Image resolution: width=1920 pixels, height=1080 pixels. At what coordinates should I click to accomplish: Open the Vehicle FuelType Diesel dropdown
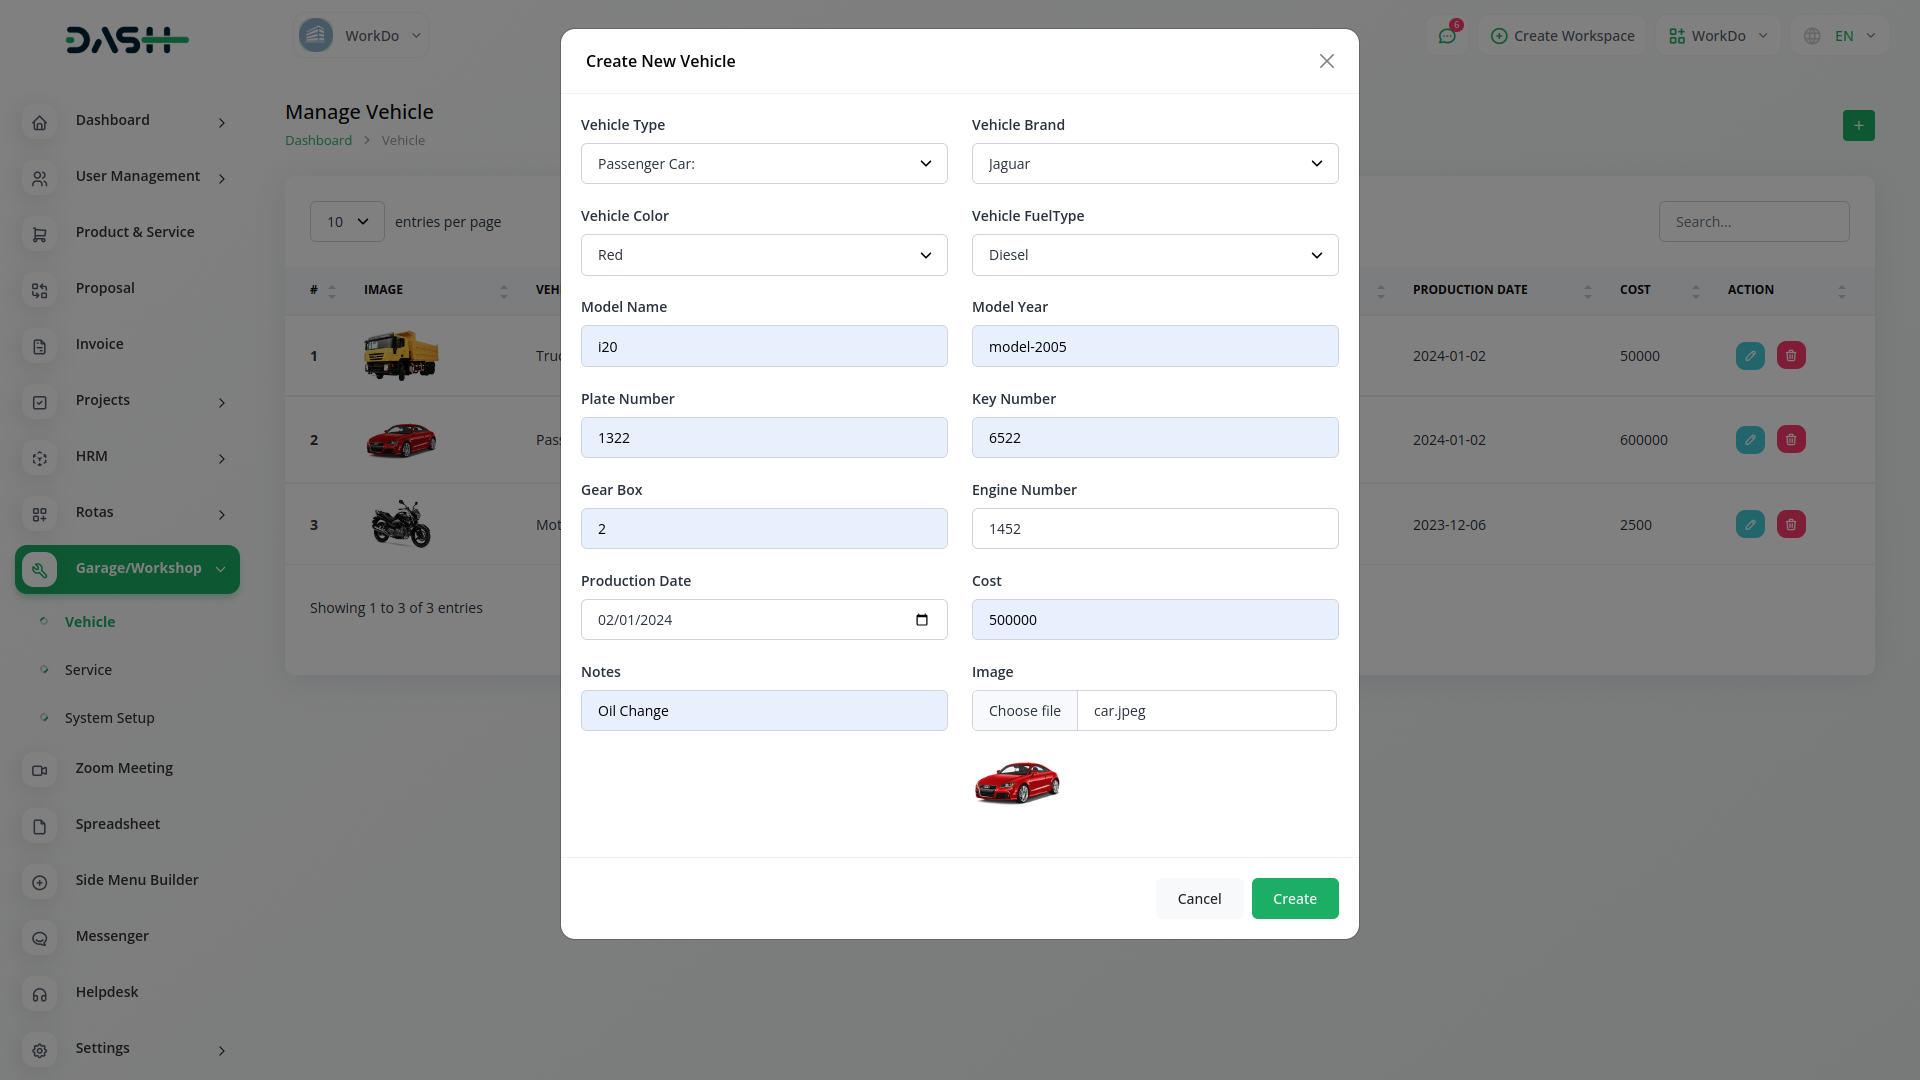click(1154, 255)
